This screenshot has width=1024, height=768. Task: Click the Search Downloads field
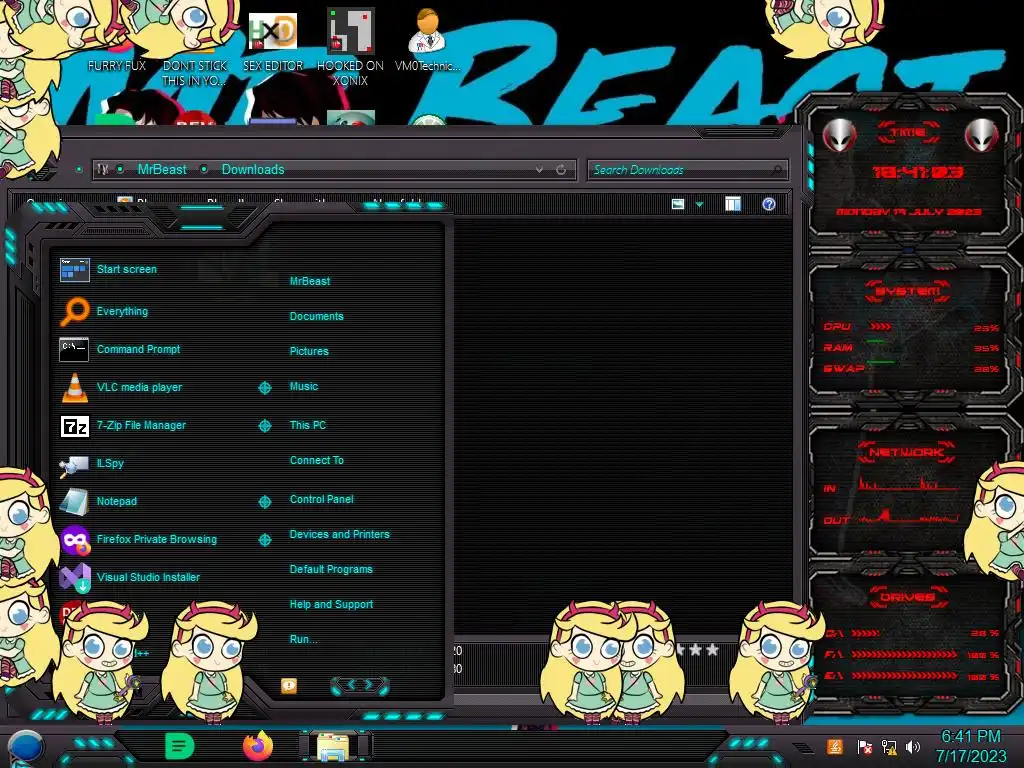[x=687, y=170]
